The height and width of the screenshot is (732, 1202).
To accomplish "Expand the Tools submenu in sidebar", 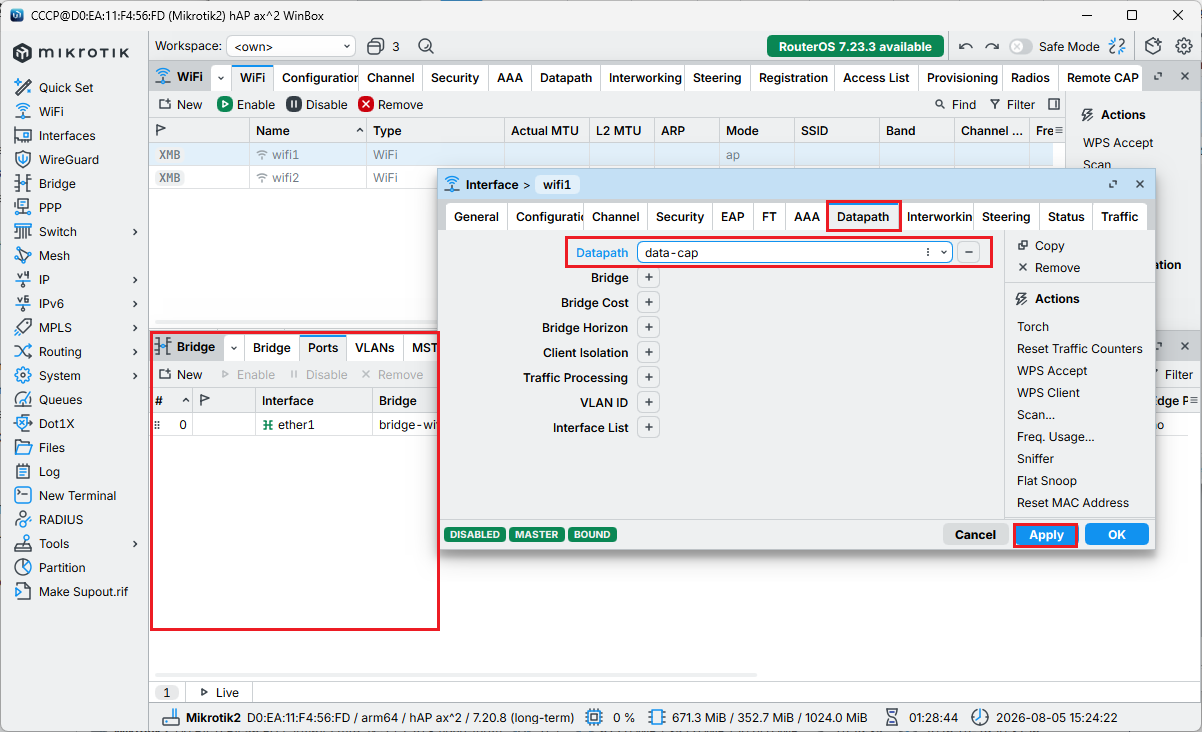I will coord(135,543).
